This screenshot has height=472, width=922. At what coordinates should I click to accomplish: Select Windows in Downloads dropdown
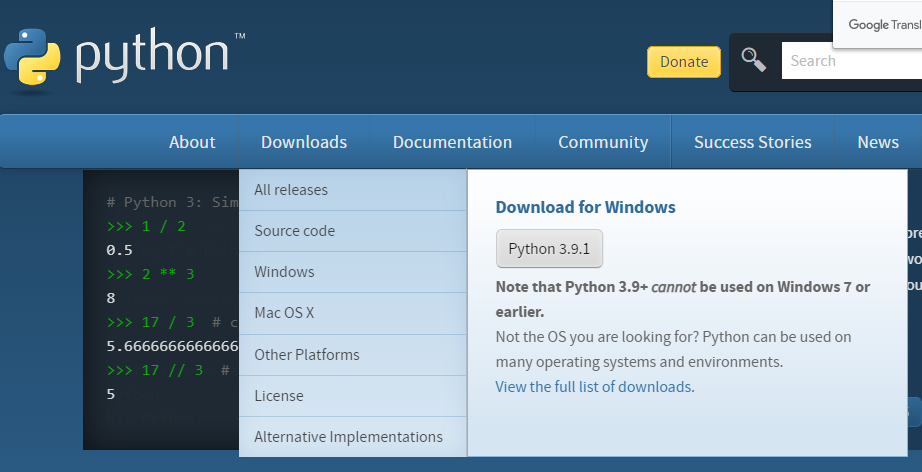tap(353, 272)
